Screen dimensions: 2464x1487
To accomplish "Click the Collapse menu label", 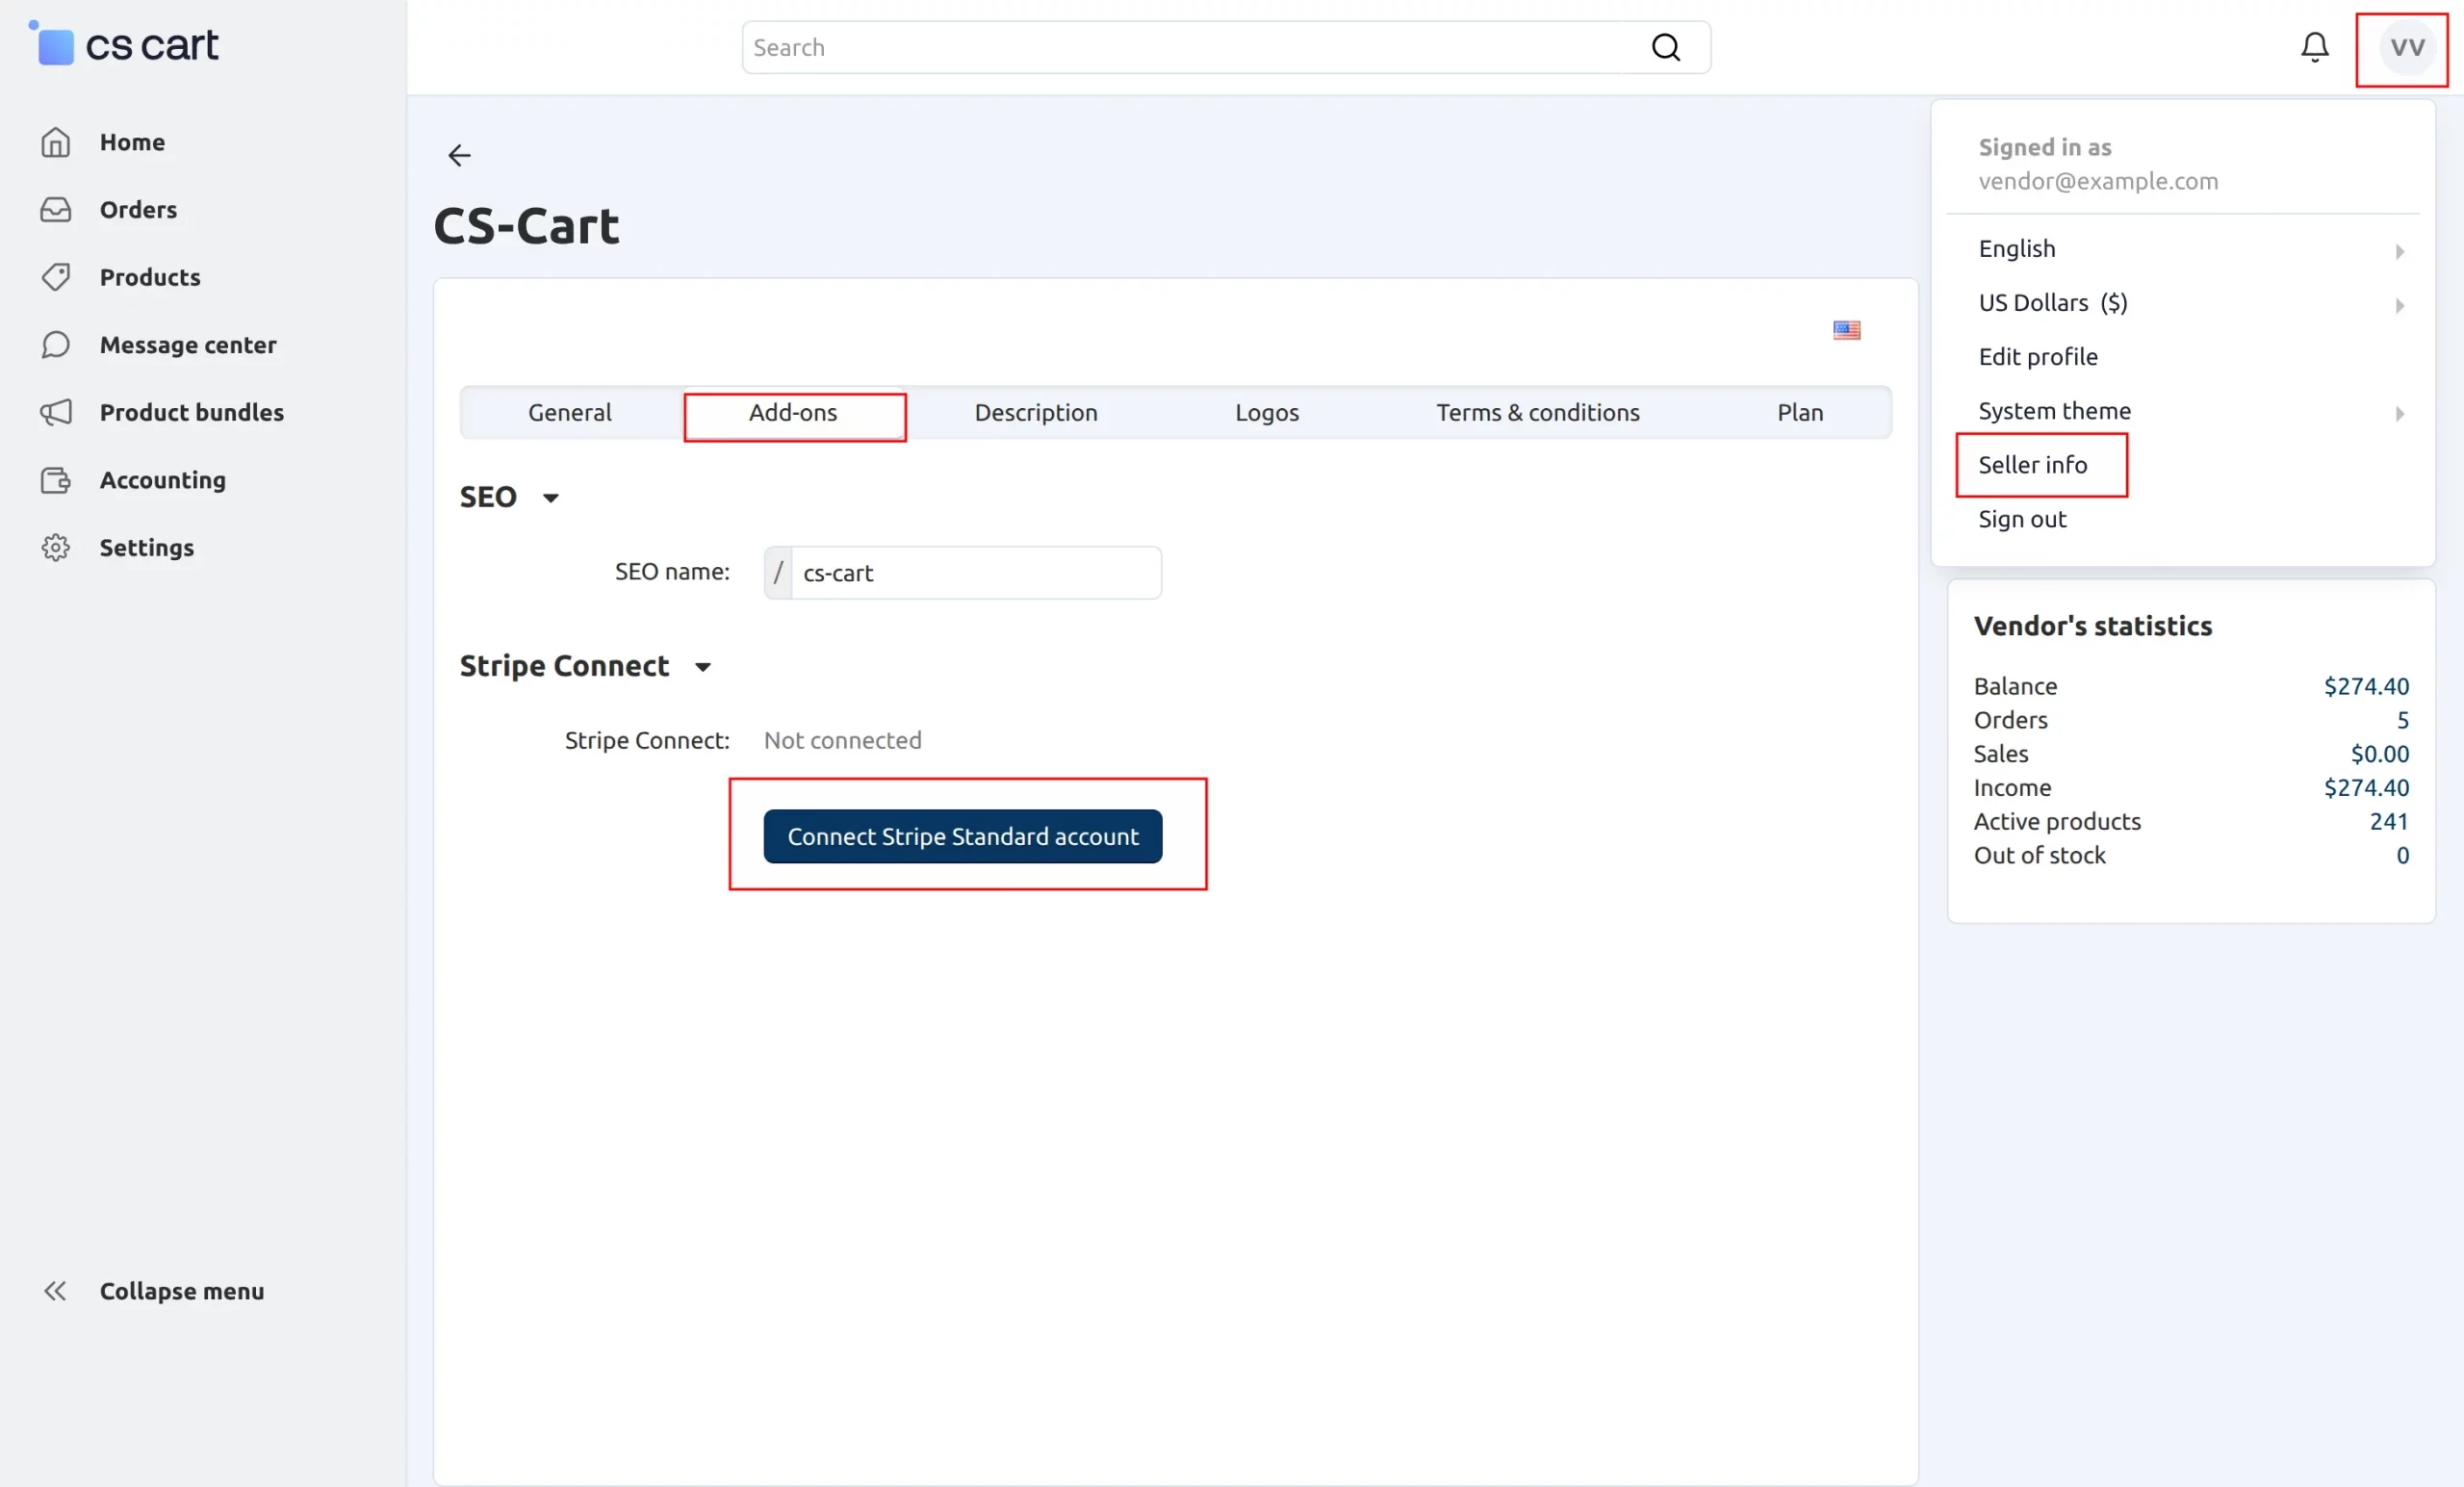I will click(x=182, y=1291).
